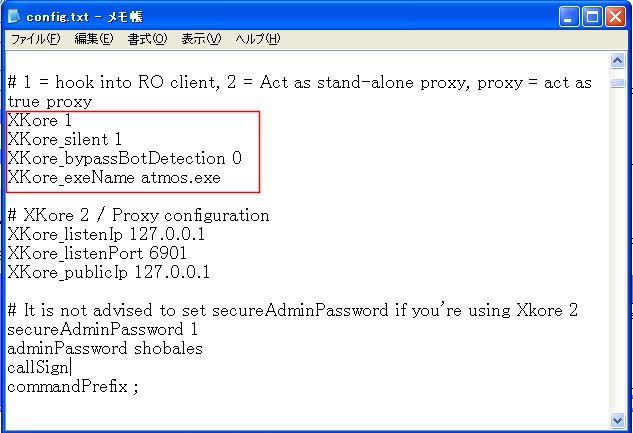Open the 書式(O) menu
The image size is (633, 433).
(147, 39)
